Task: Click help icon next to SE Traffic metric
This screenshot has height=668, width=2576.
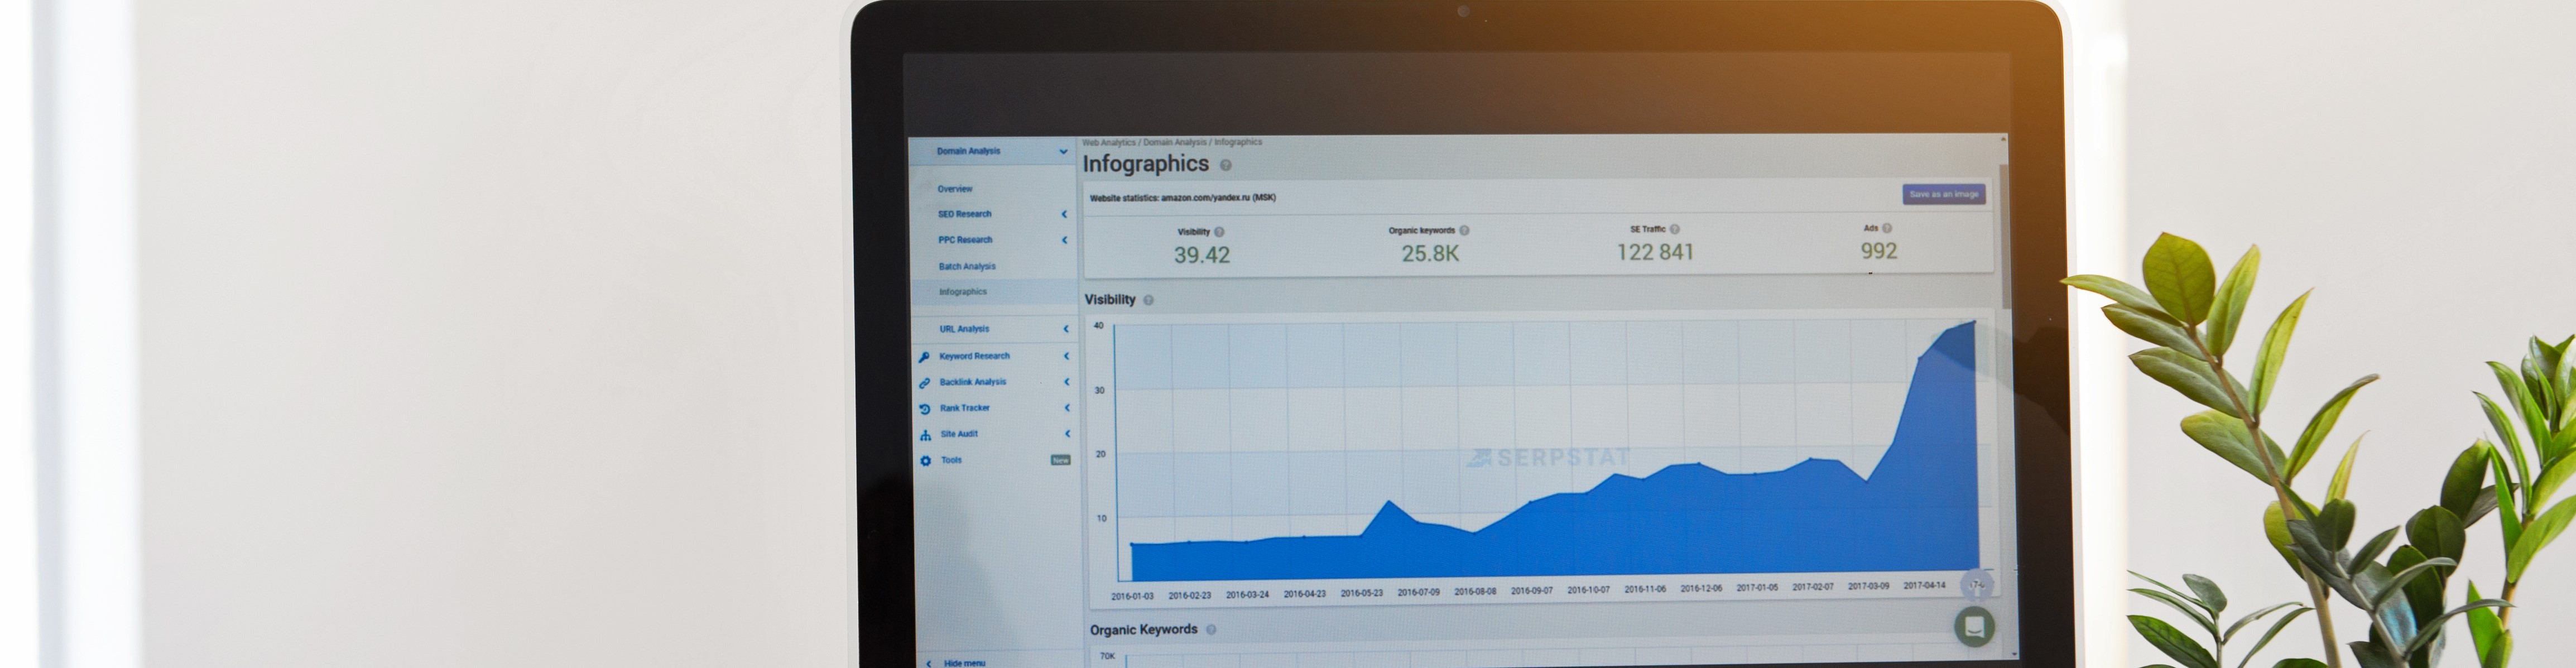Action: 1675,229
